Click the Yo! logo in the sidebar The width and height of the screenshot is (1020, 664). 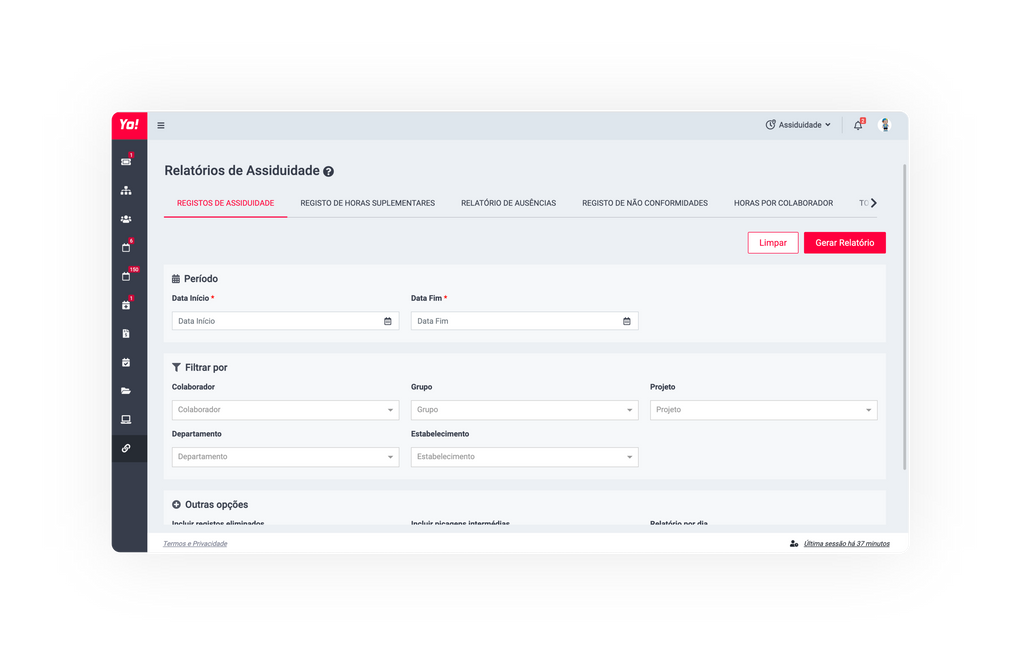129,125
